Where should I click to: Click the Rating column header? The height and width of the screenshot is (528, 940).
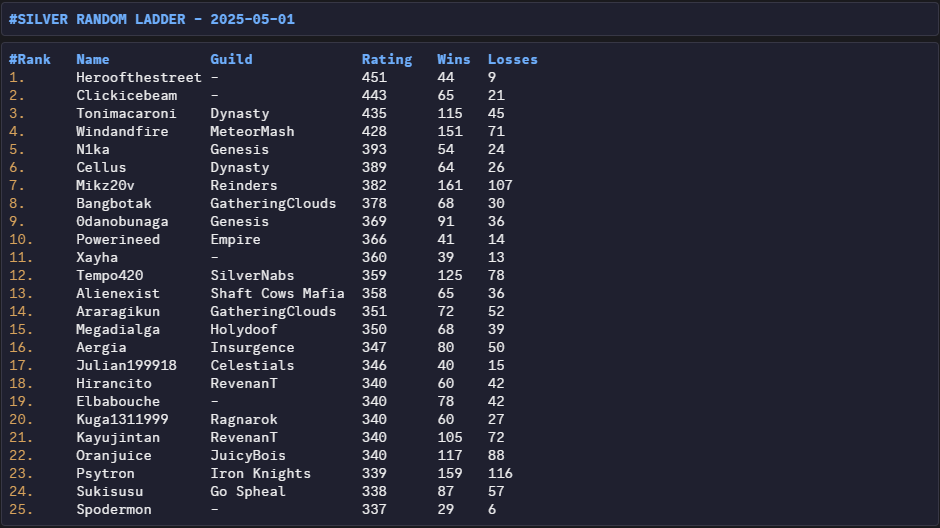click(x=387, y=59)
